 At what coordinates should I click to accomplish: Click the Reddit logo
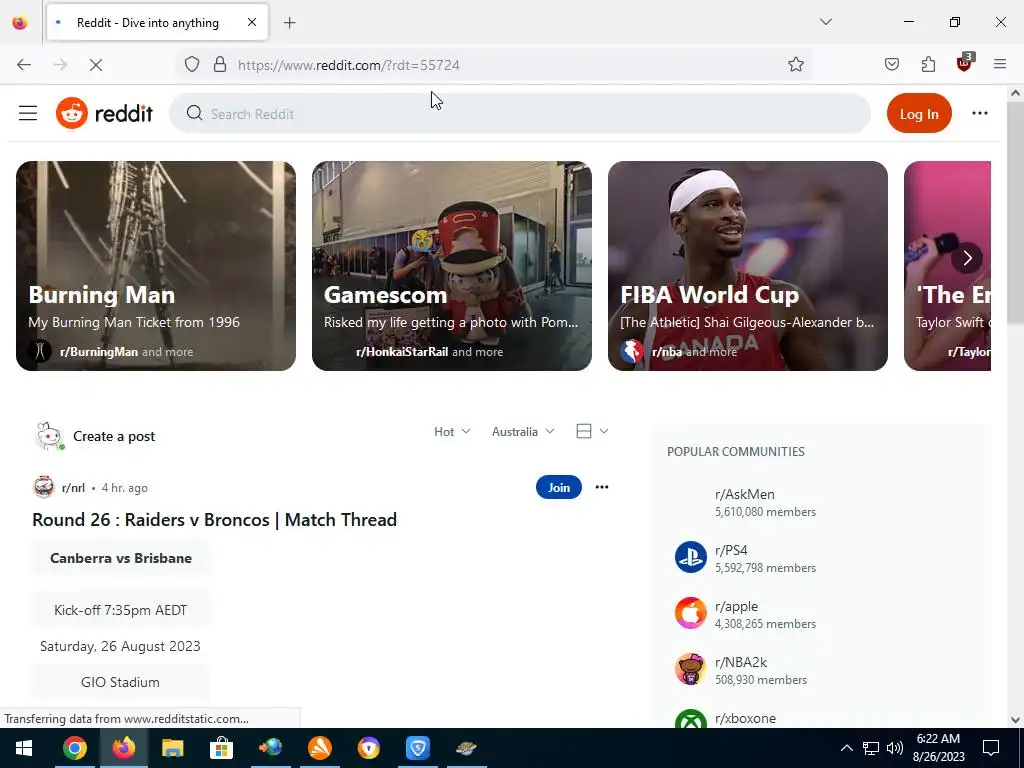(x=104, y=113)
